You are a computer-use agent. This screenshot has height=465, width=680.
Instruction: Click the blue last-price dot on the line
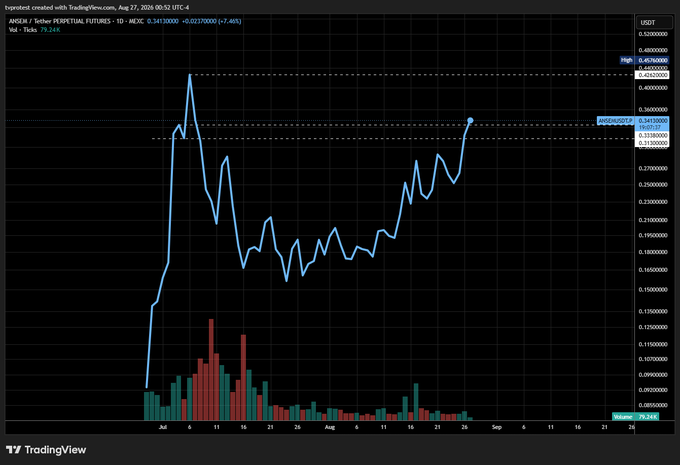coord(470,120)
